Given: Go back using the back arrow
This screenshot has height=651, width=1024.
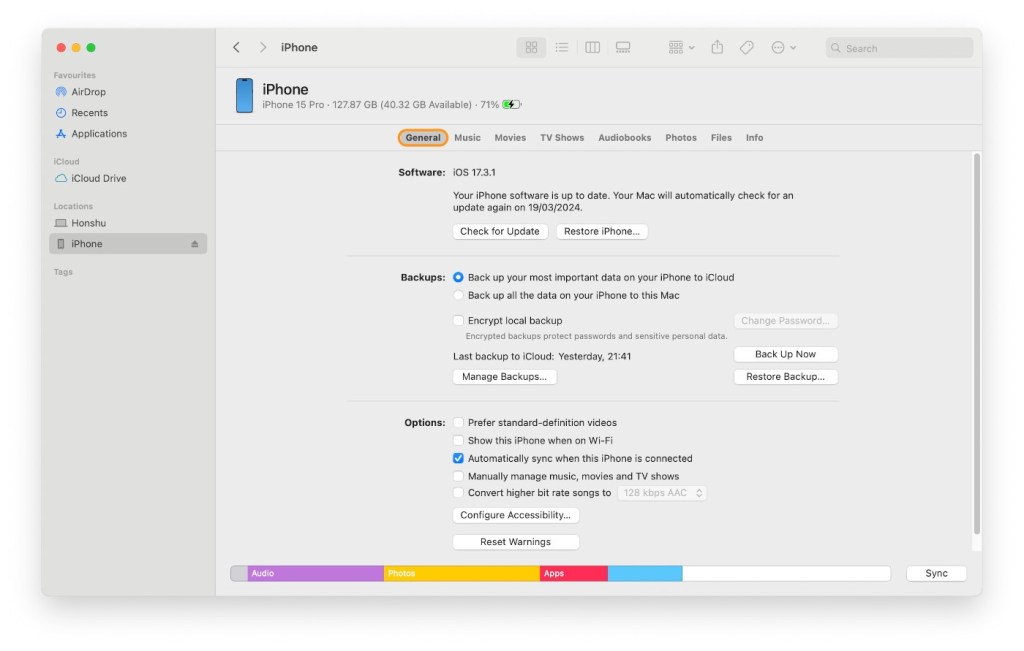Looking at the screenshot, I should point(236,47).
